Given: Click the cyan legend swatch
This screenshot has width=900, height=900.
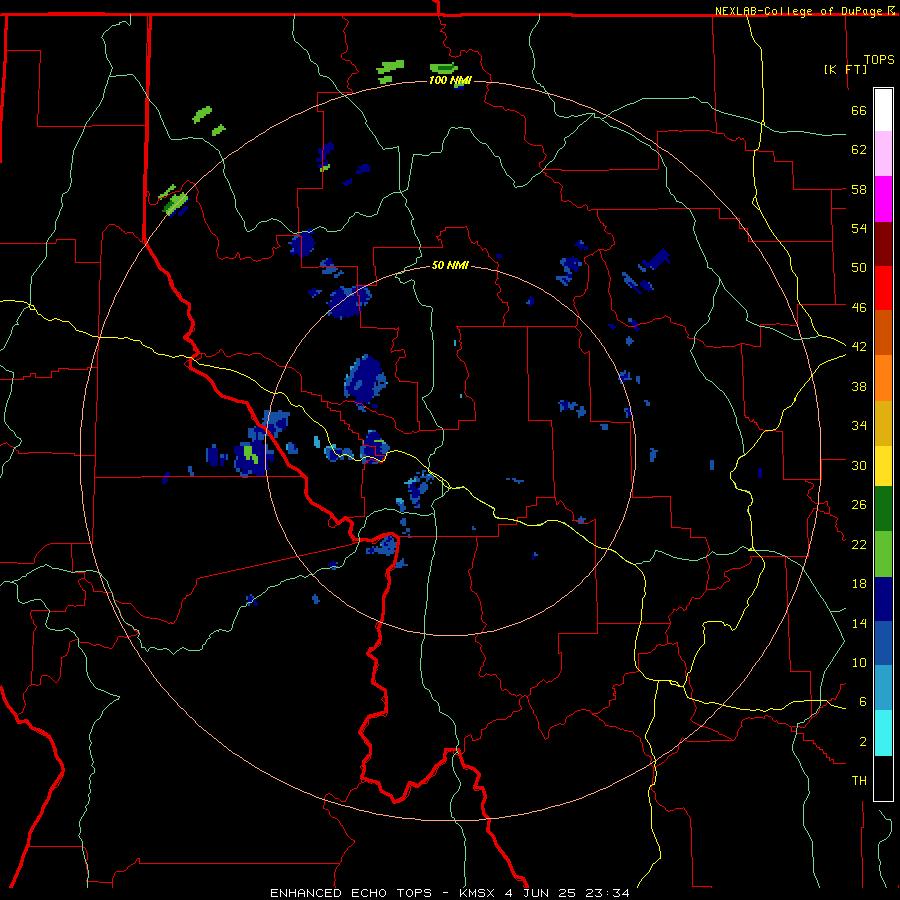Looking at the screenshot, I should 883,734.
